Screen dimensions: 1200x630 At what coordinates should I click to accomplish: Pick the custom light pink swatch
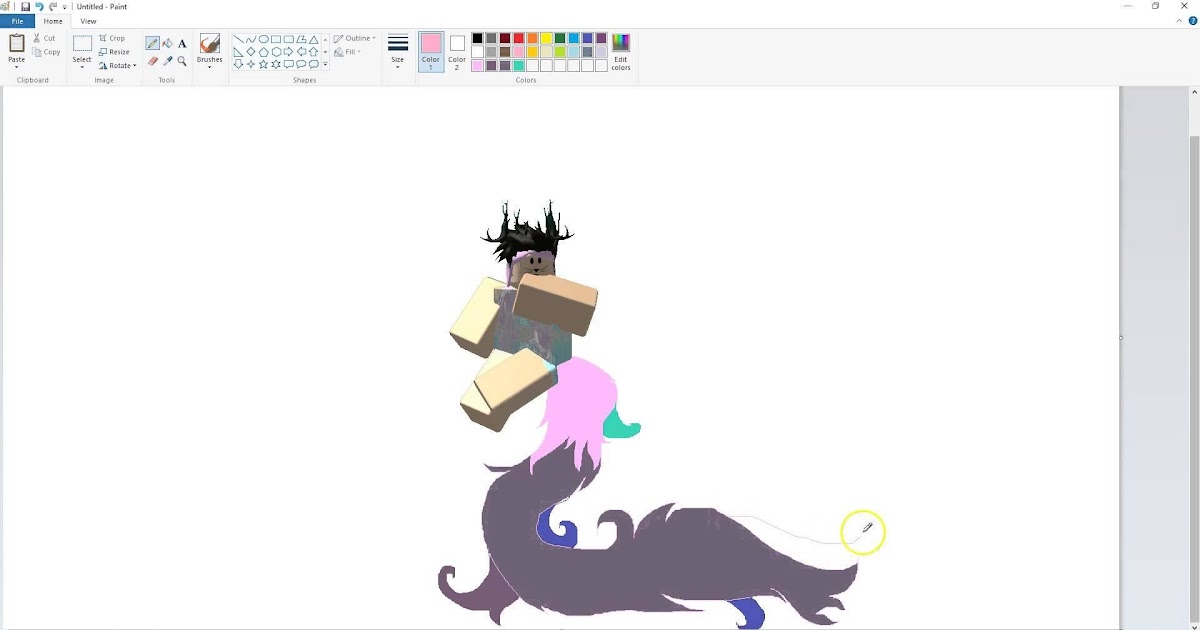click(478, 66)
